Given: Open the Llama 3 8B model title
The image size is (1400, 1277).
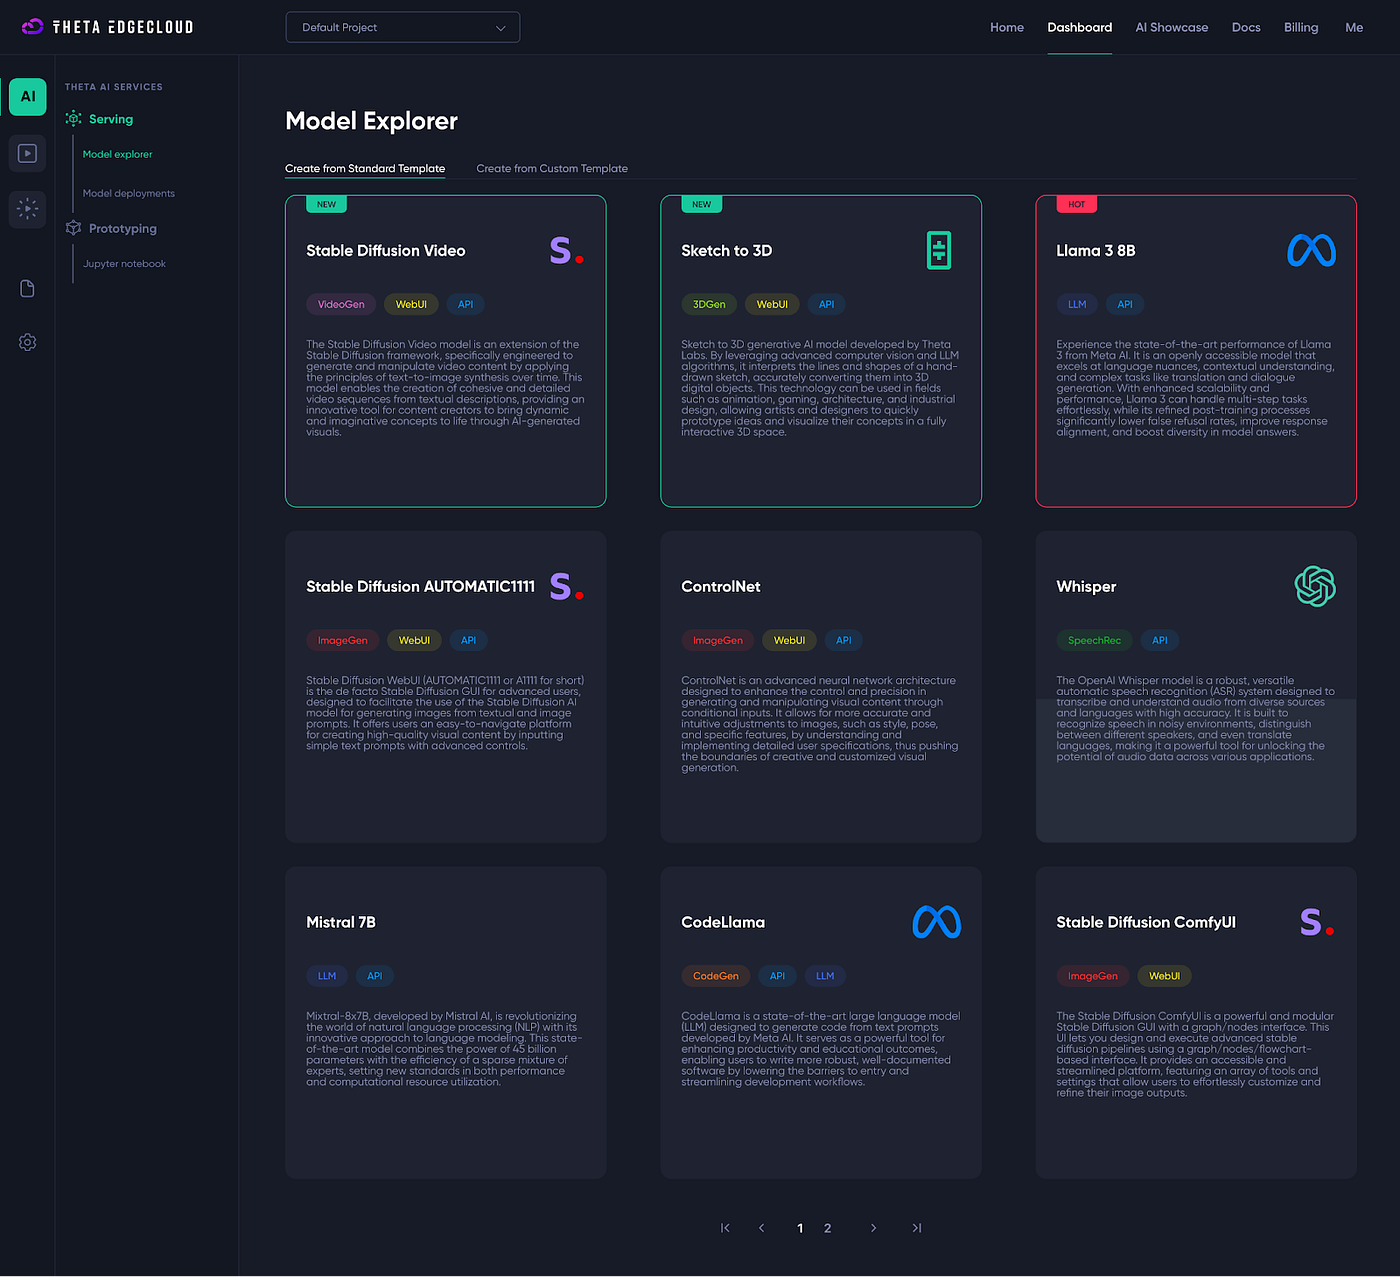Looking at the screenshot, I should (1096, 251).
